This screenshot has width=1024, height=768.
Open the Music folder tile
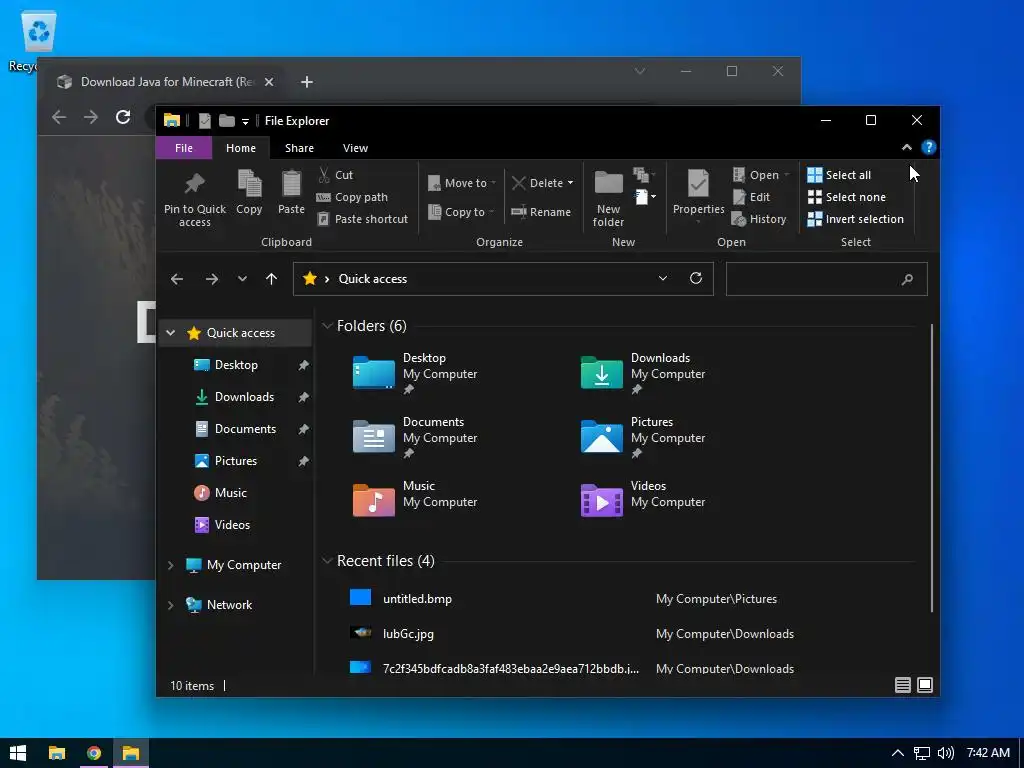pyautogui.click(x=415, y=500)
